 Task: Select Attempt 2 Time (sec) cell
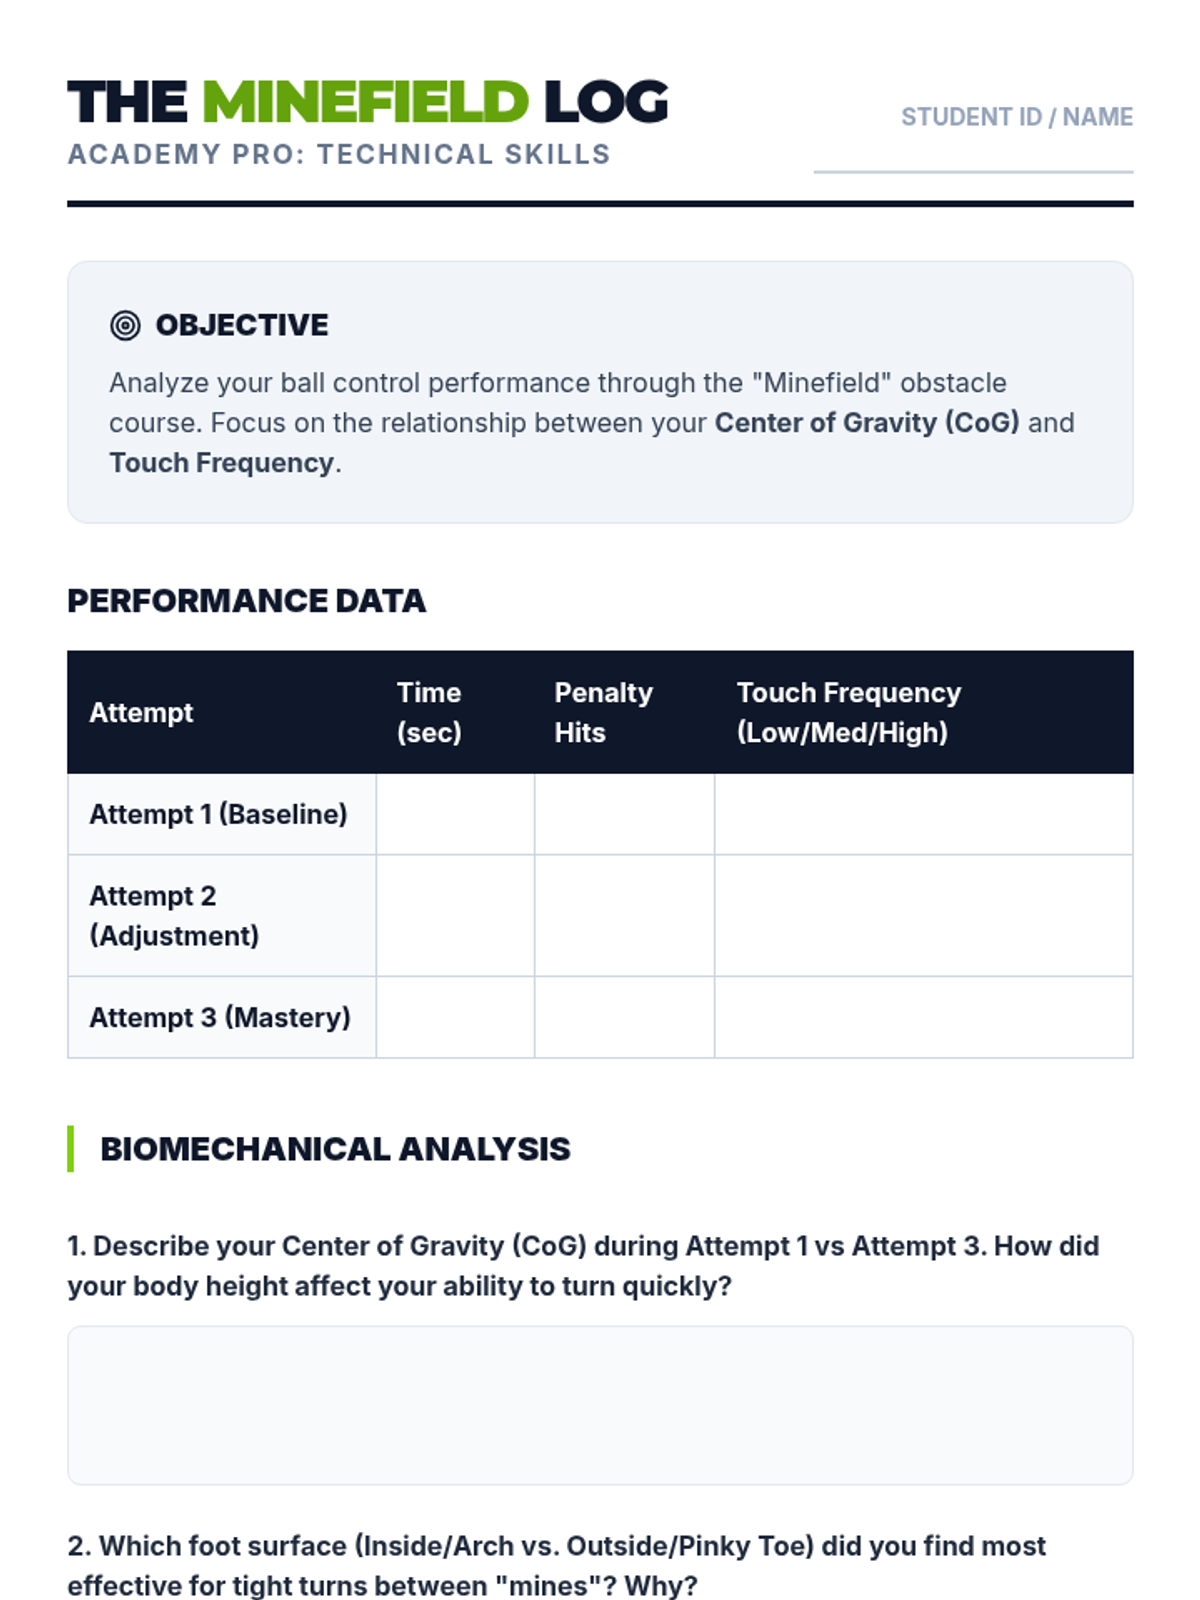pos(455,916)
